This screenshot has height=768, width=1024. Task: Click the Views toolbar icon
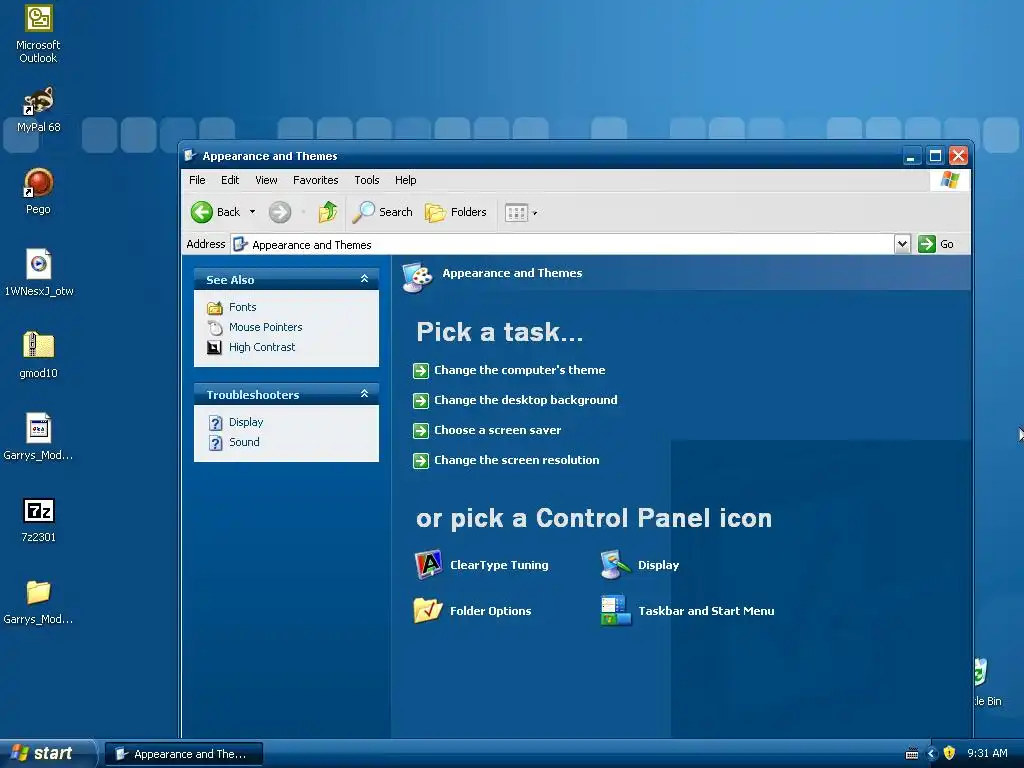pyautogui.click(x=516, y=213)
